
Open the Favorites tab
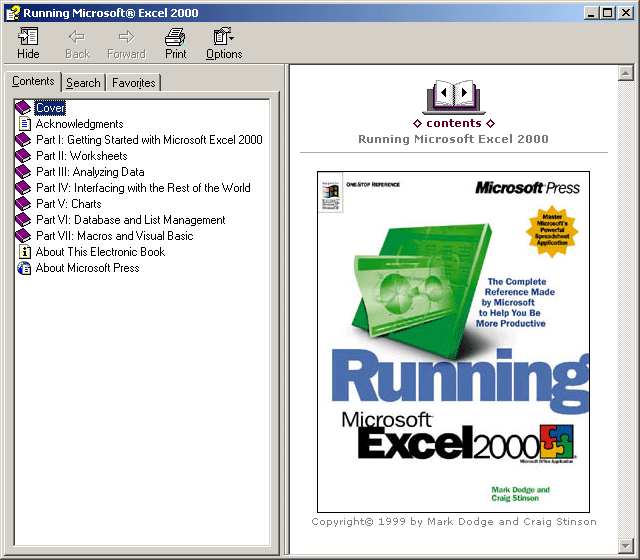click(133, 83)
